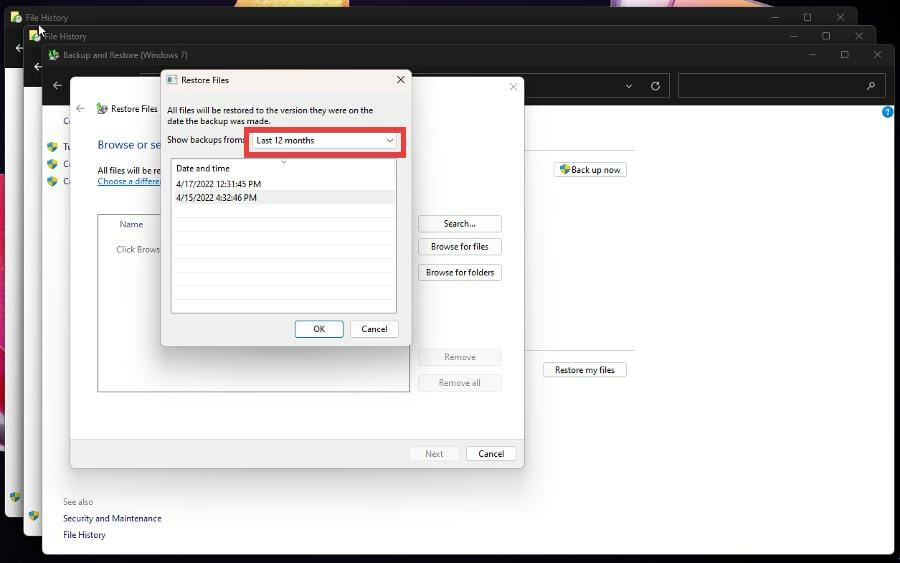Click the search magnifier icon

click(871, 86)
